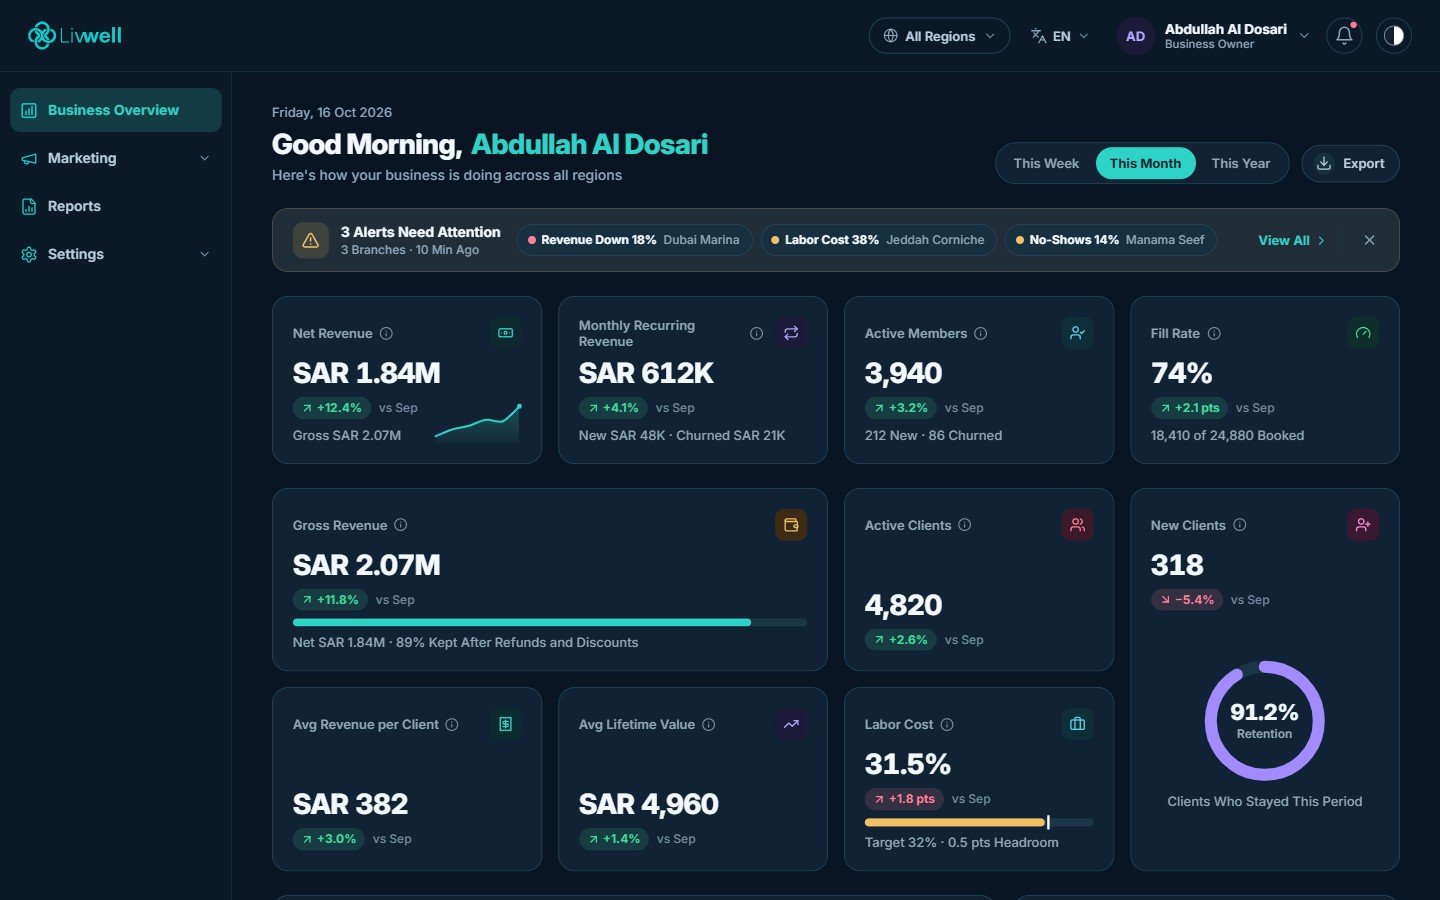
Task: Open the EN language selector
Action: [1060, 36]
